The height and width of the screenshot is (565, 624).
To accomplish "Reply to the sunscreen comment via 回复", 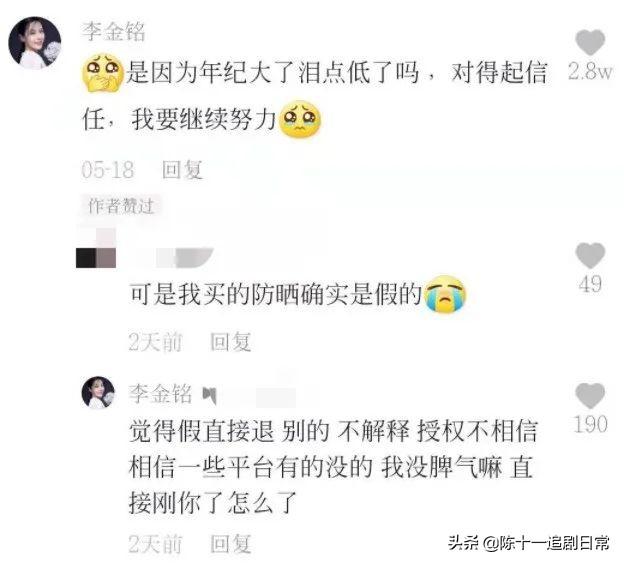I will click(231, 342).
